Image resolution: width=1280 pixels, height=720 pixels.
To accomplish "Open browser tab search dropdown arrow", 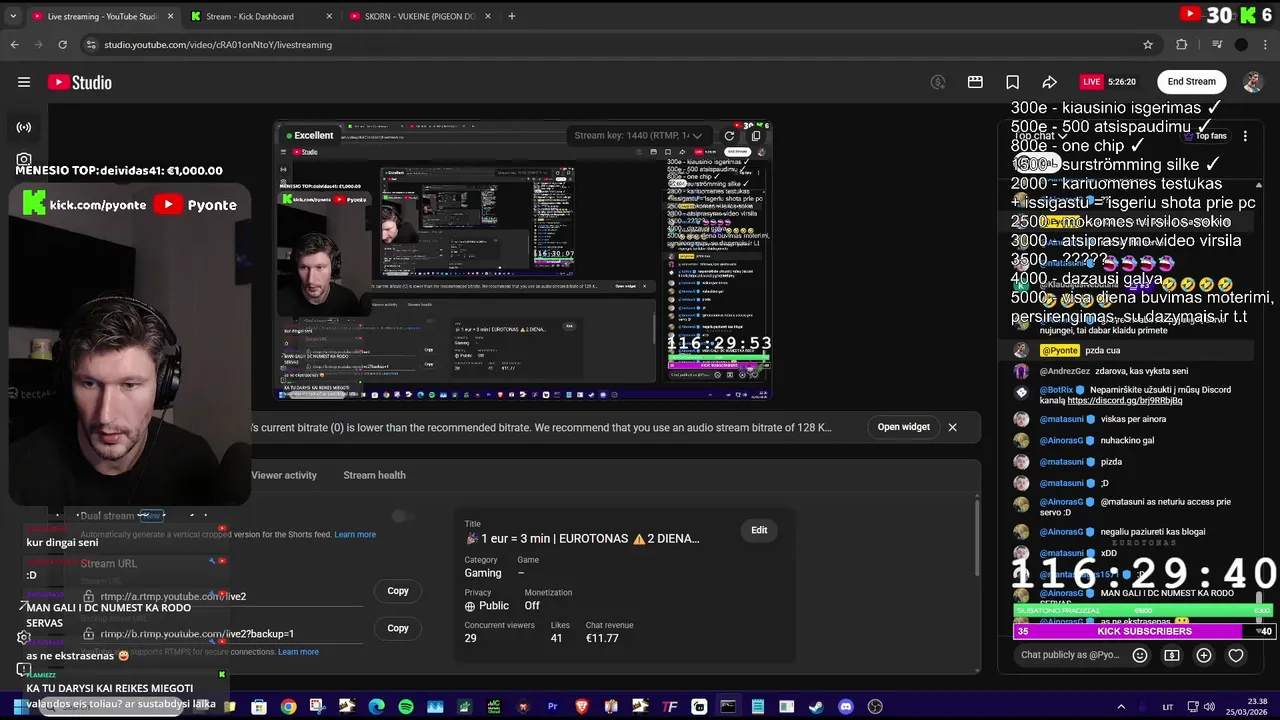I will tap(13, 16).
